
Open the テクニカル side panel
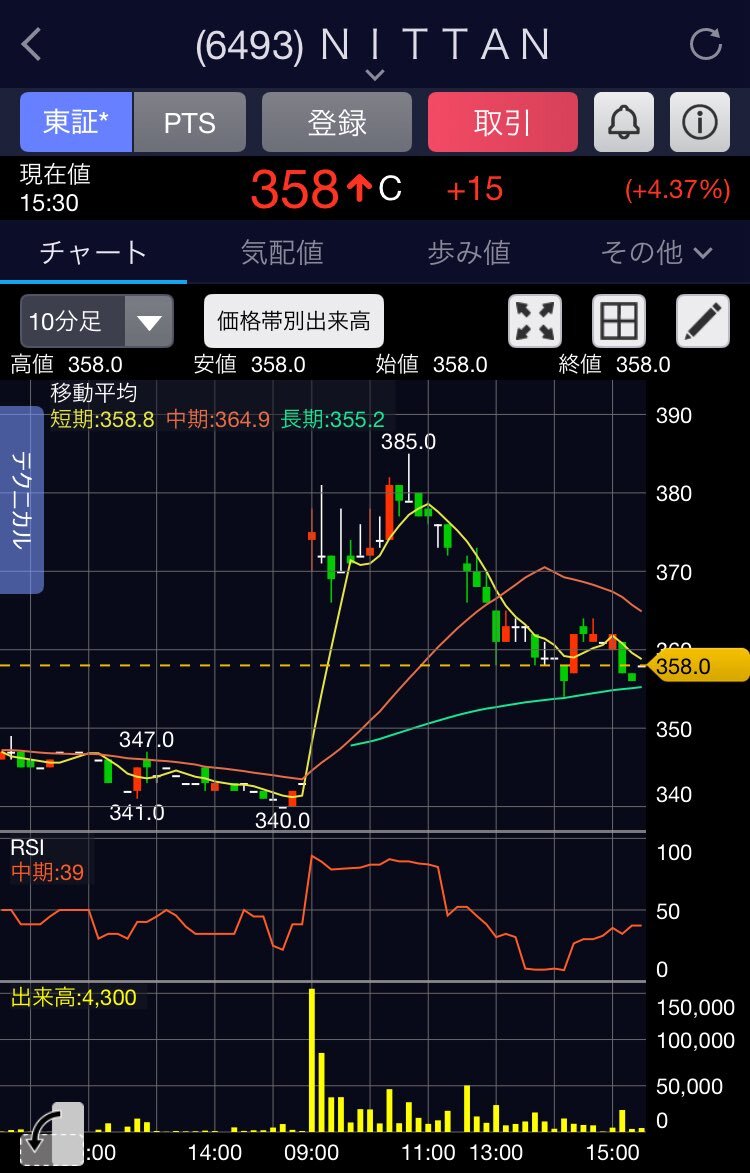point(22,499)
